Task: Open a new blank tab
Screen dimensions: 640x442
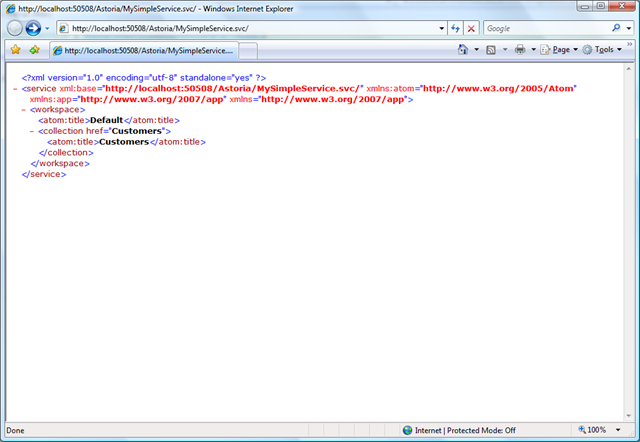Action: click(248, 51)
